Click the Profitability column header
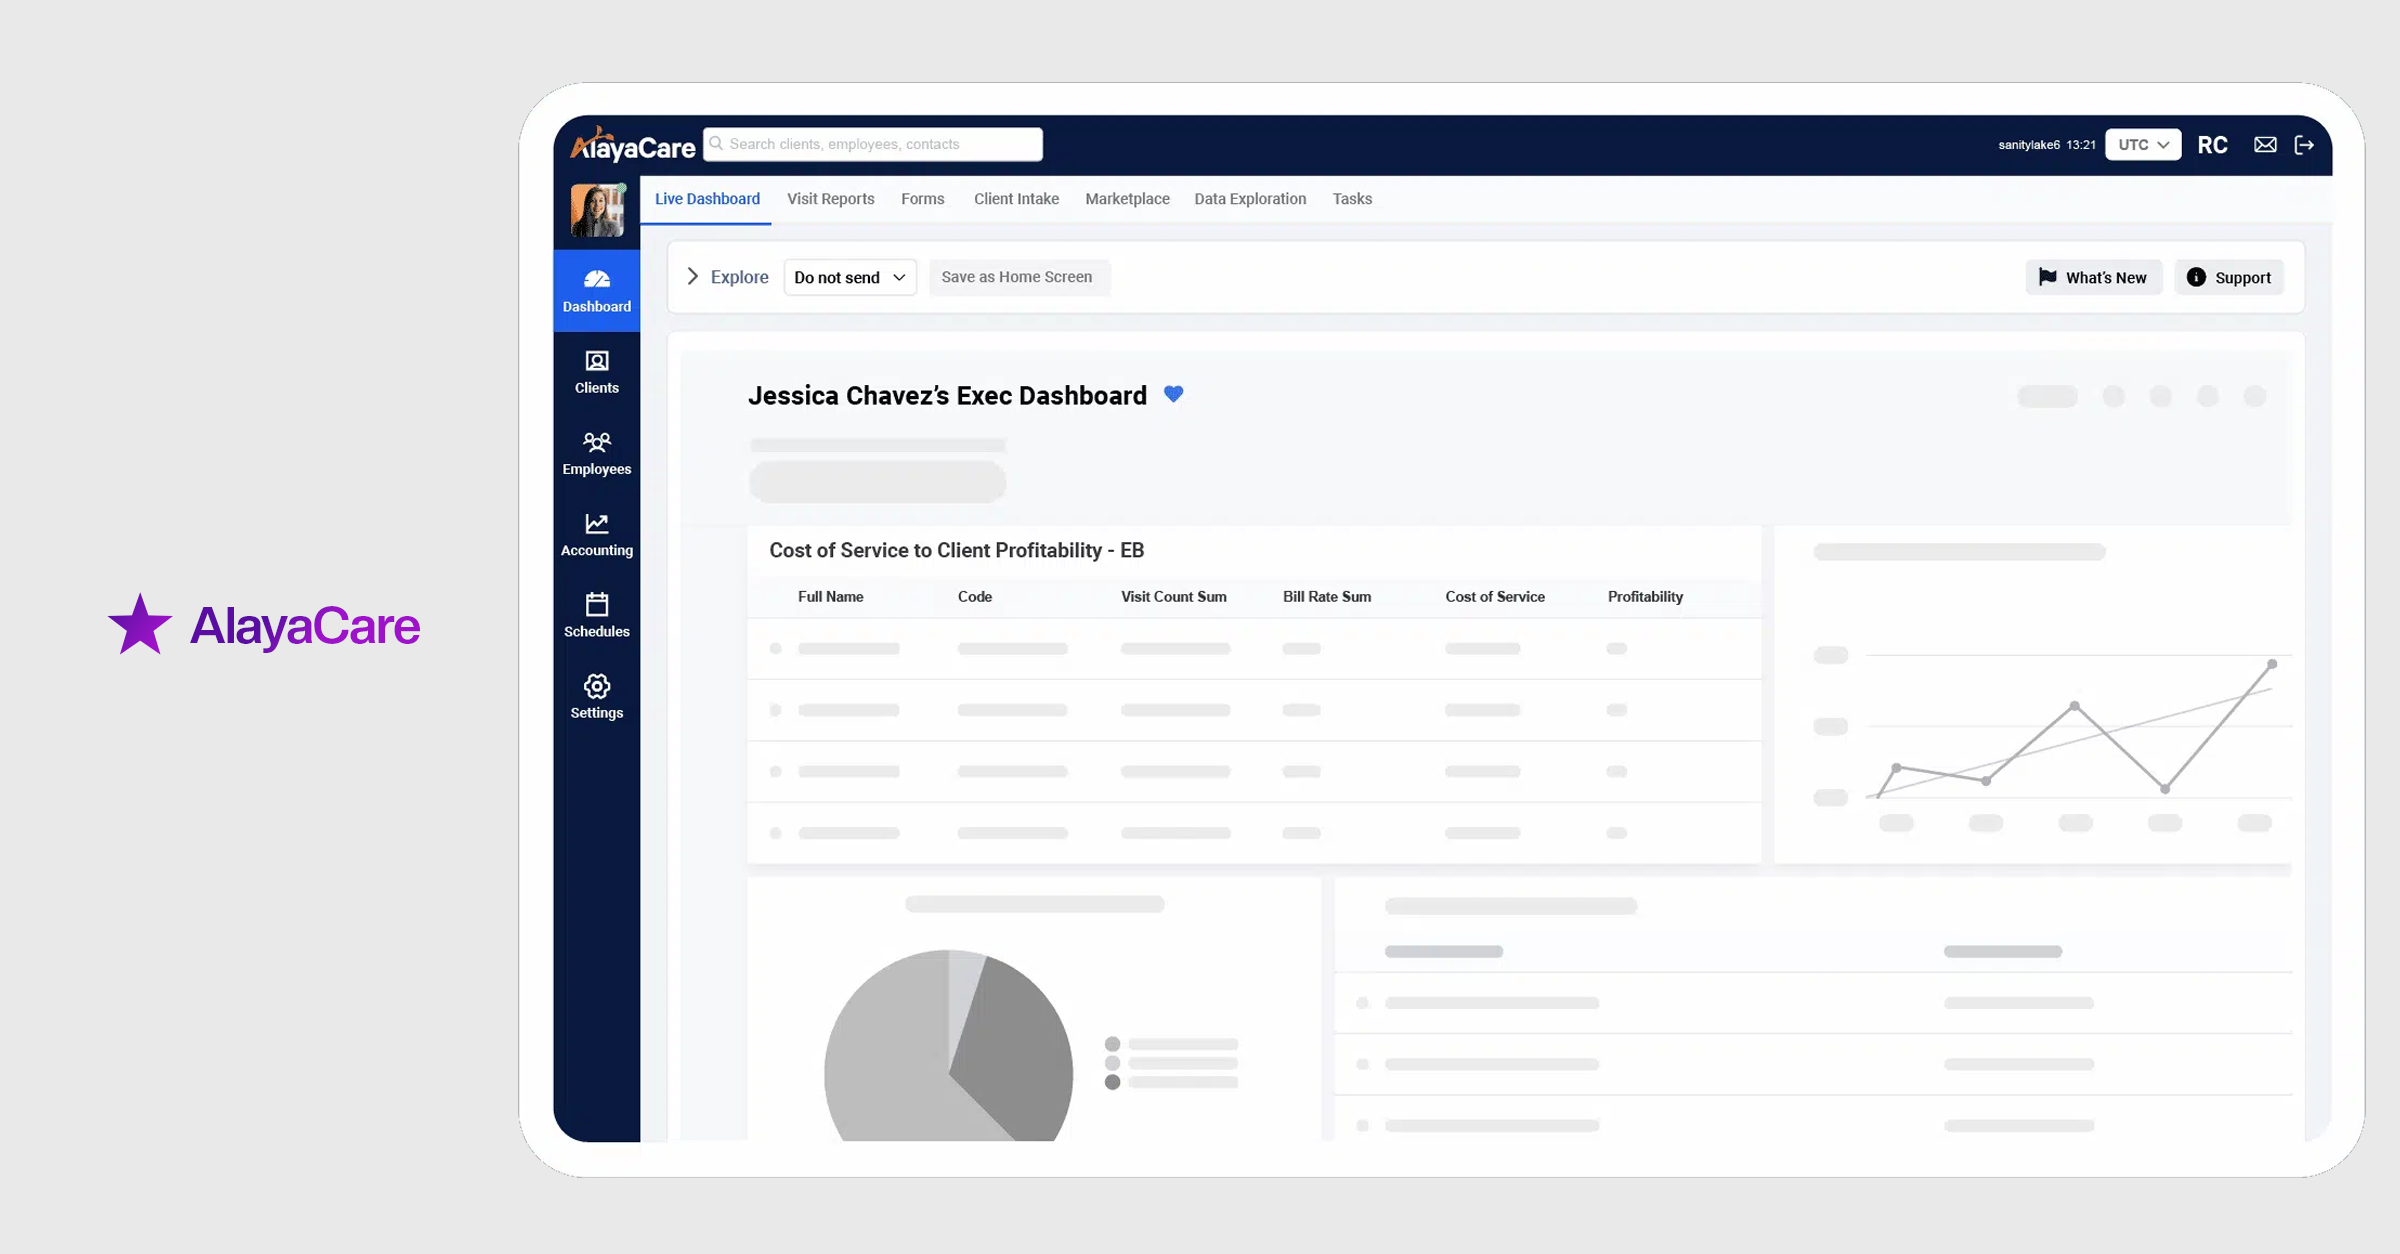The height and width of the screenshot is (1254, 2400). click(x=1645, y=597)
